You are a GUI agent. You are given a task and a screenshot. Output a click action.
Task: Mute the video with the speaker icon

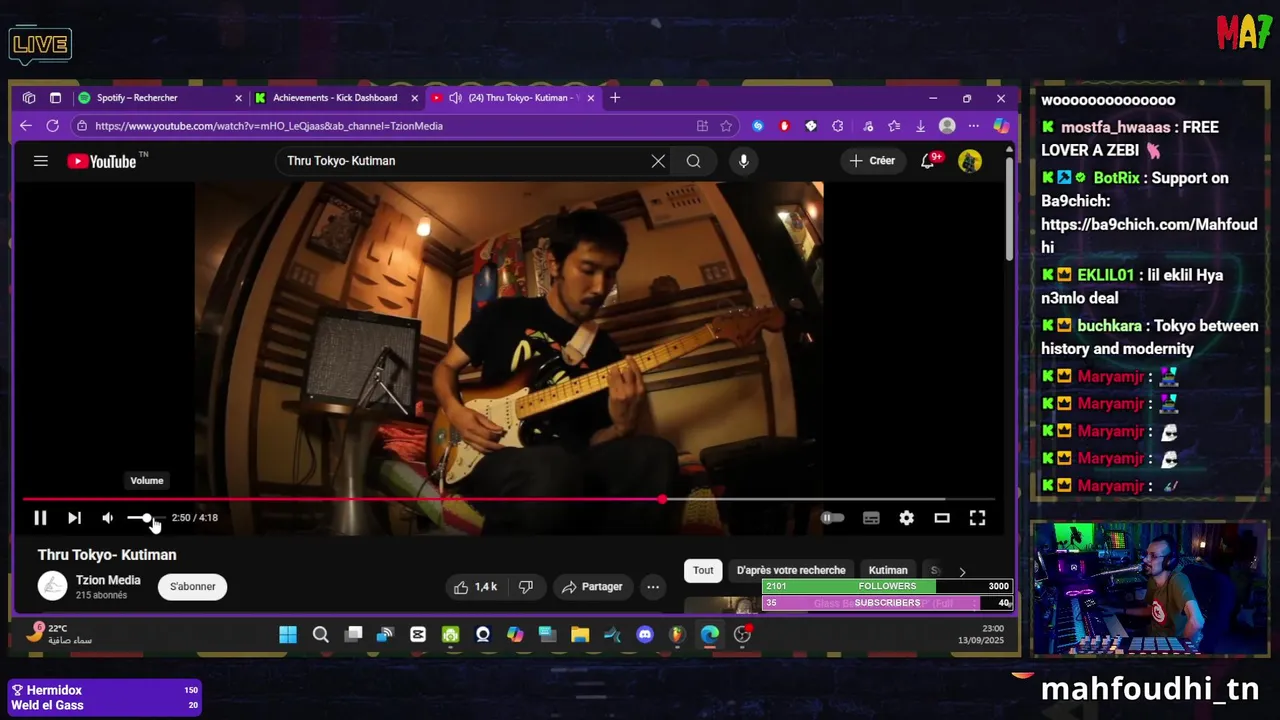(x=108, y=518)
